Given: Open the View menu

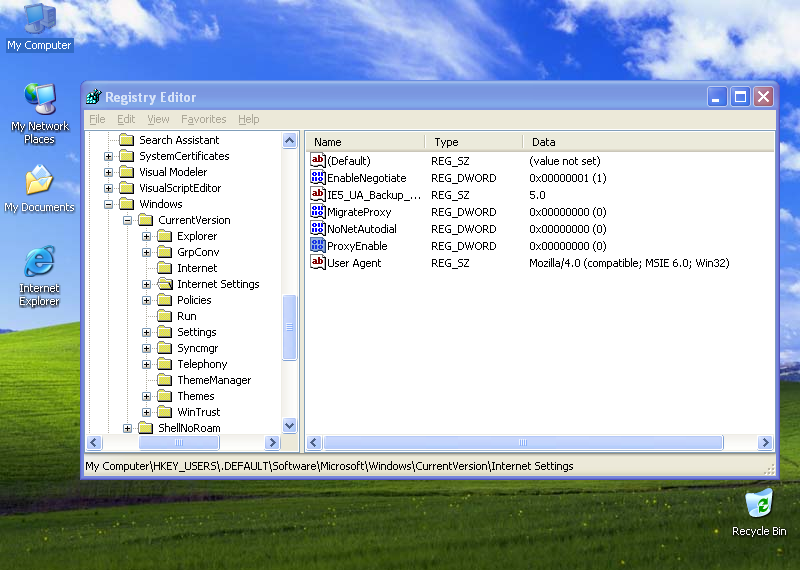Looking at the screenshot, I should tap(158, 119).
